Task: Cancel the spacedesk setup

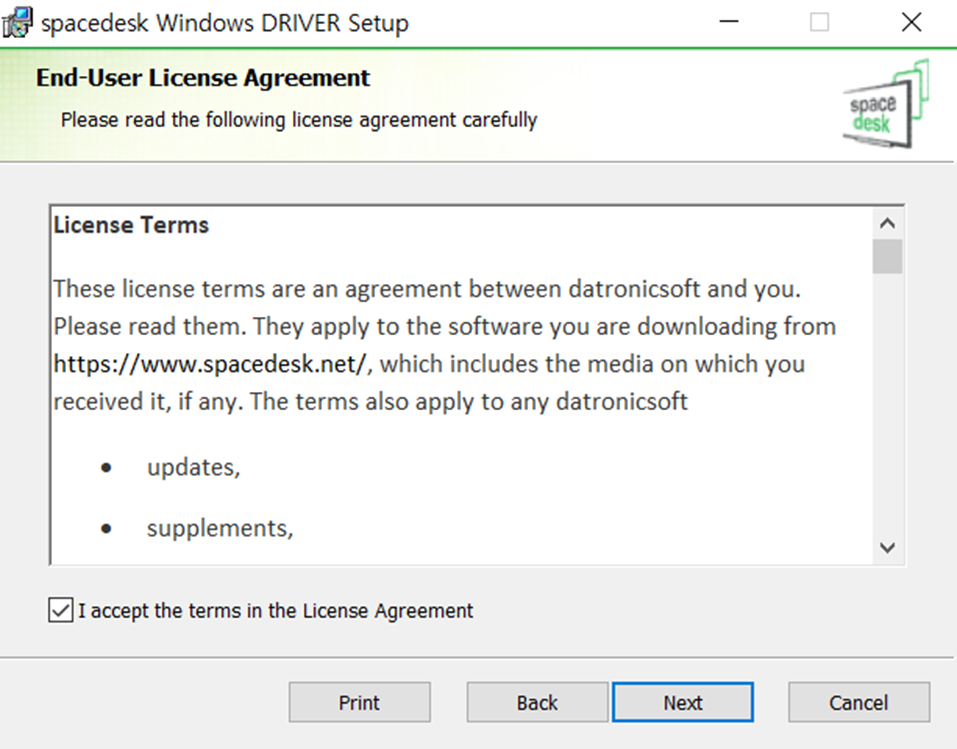Action: pyautogui.click(x=859, y=703)
